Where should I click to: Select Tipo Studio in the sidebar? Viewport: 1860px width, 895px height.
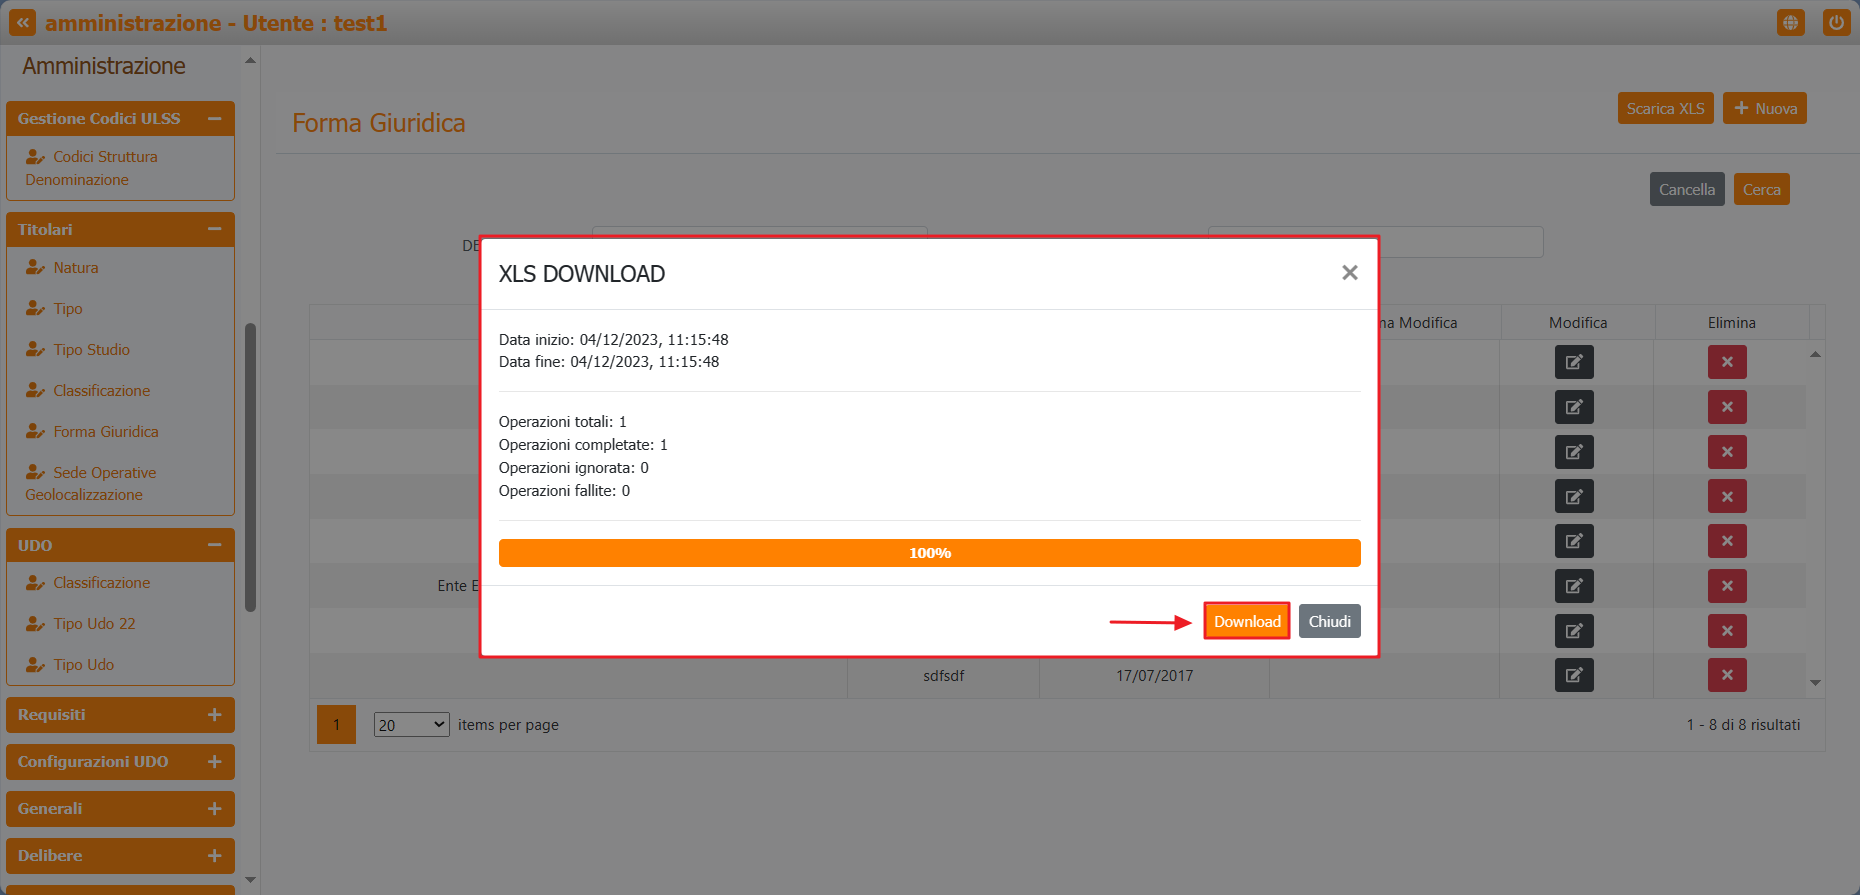pyautogui.click(x=91, y=350)
